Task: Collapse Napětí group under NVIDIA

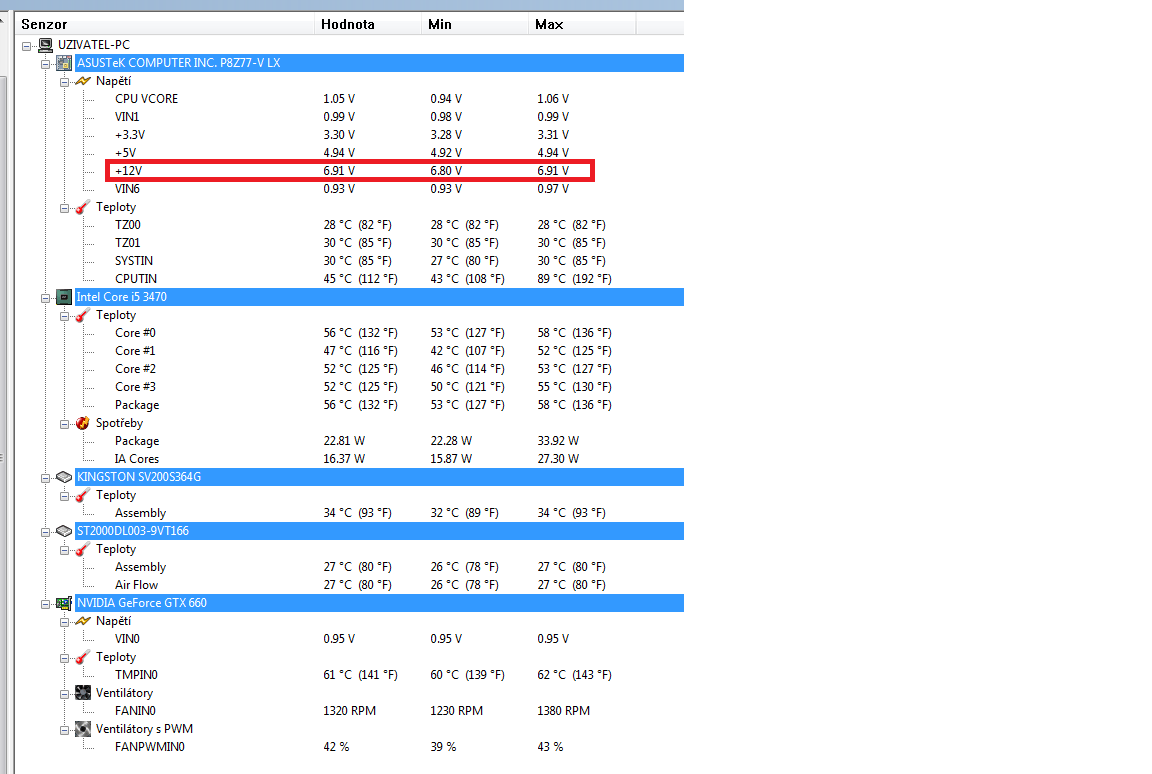Action: point(65,621)
